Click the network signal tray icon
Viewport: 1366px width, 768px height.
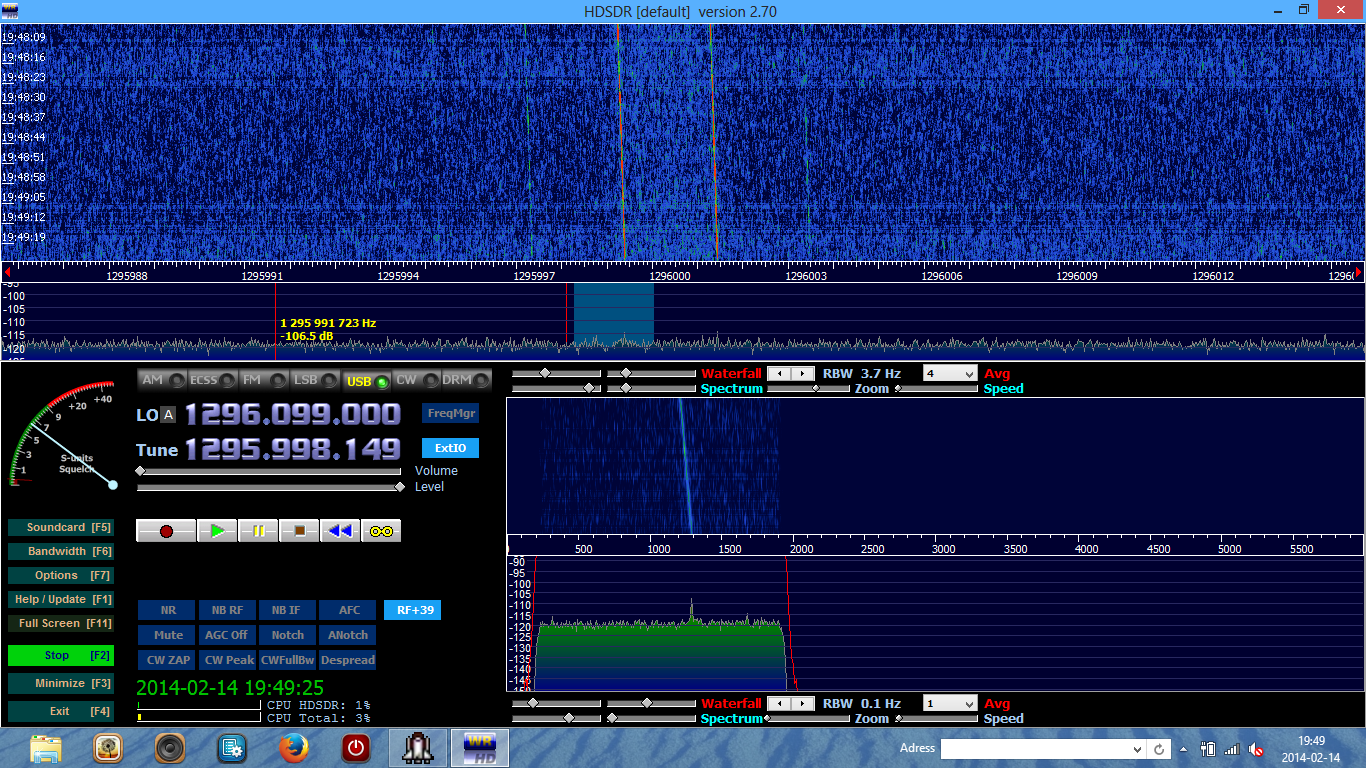pyautogui.click(x=1231, y=749)
